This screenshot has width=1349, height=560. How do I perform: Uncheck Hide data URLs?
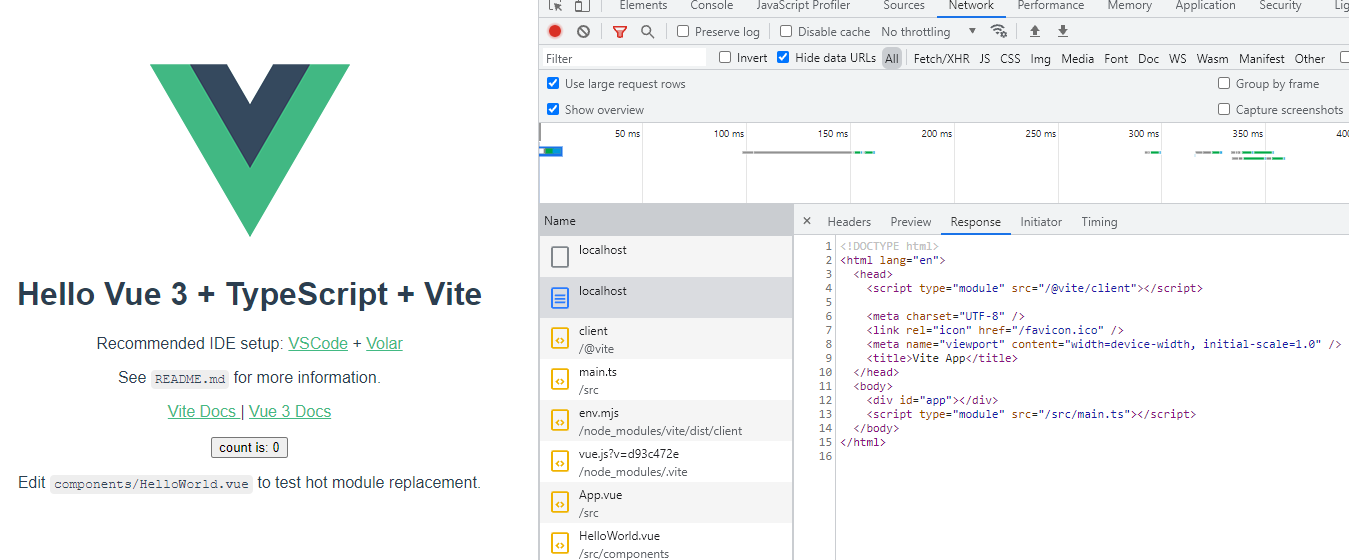(x=783, y=58)
